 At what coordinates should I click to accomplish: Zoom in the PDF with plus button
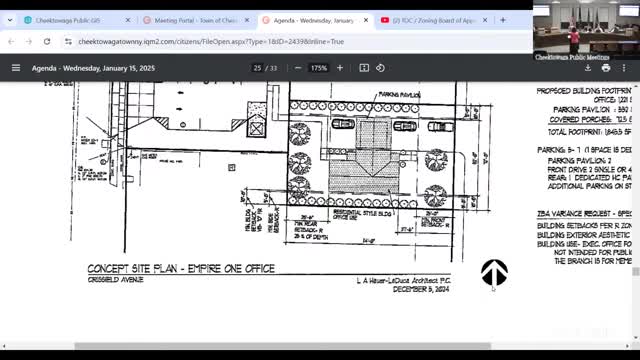pyautogui.click(x=340, y=68)
